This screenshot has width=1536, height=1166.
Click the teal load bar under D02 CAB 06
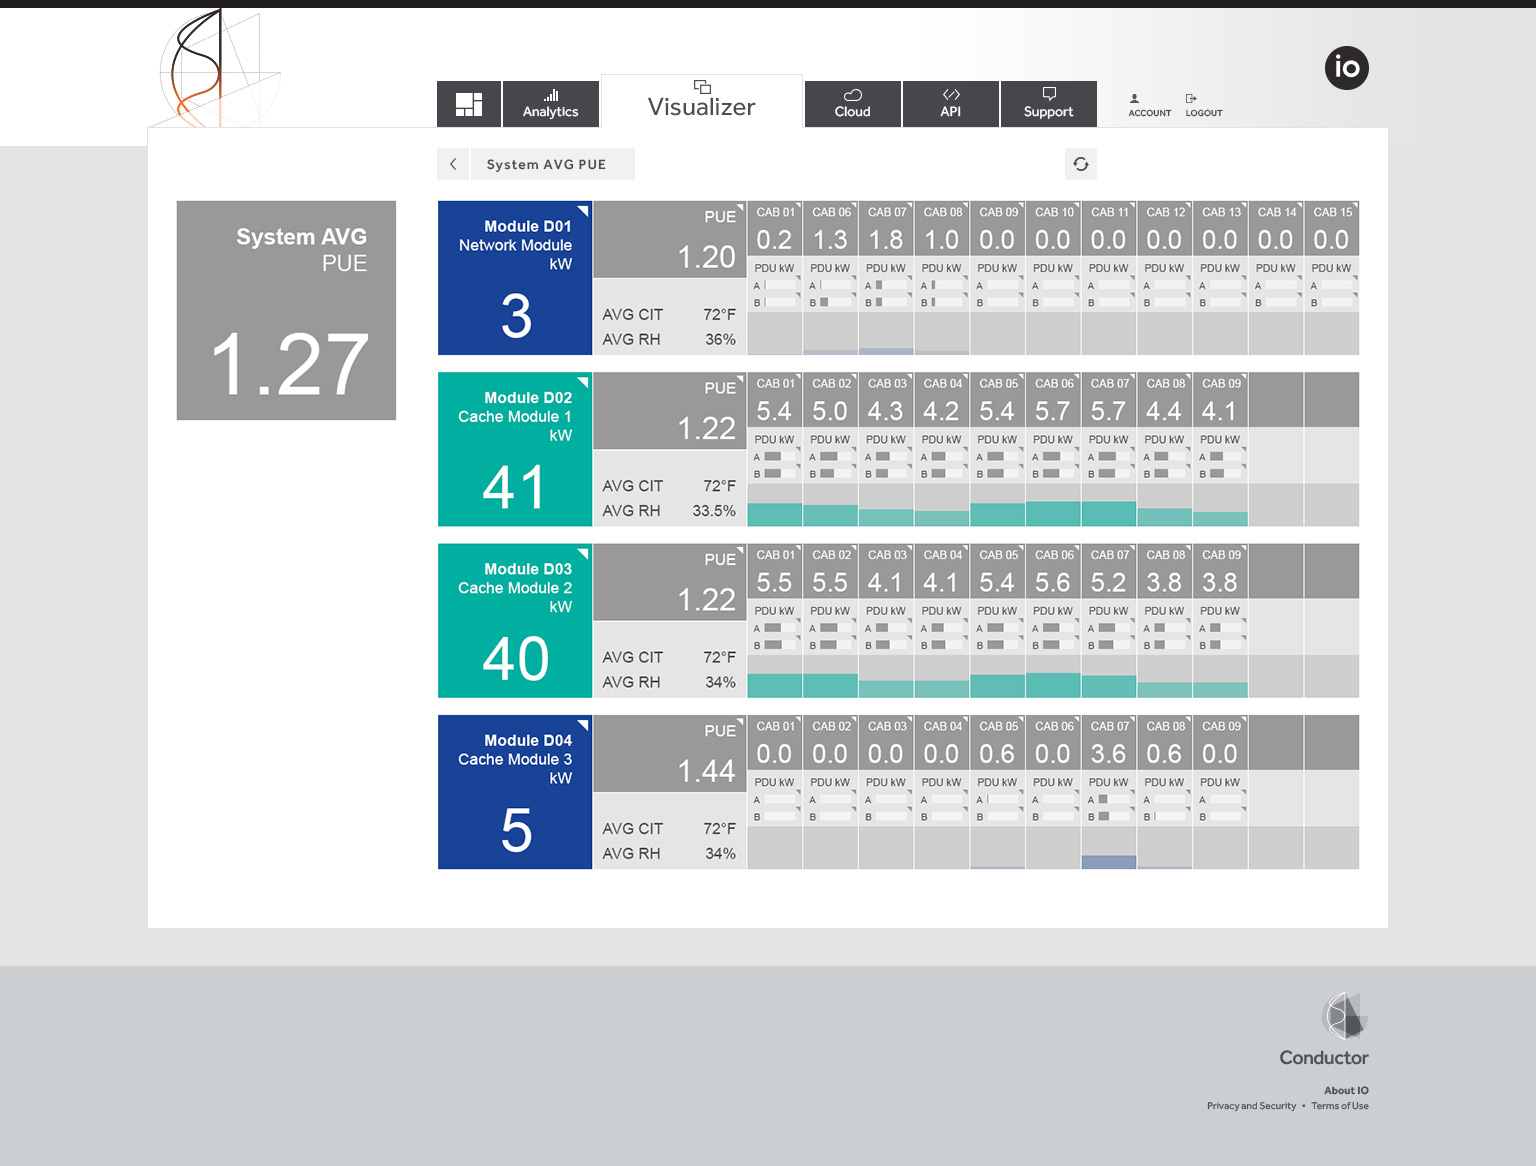coord(1053,514)
